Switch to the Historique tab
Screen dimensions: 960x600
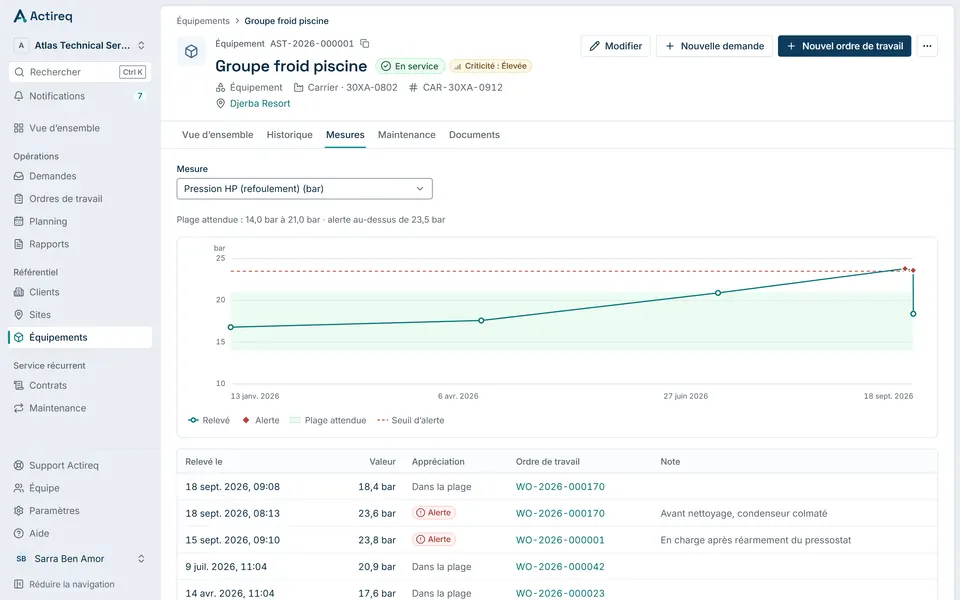(290, 135)
